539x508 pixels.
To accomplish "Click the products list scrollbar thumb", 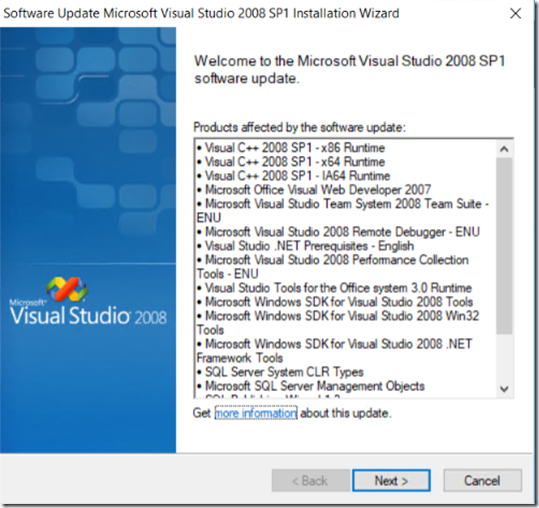I will (x=504, y=246).
